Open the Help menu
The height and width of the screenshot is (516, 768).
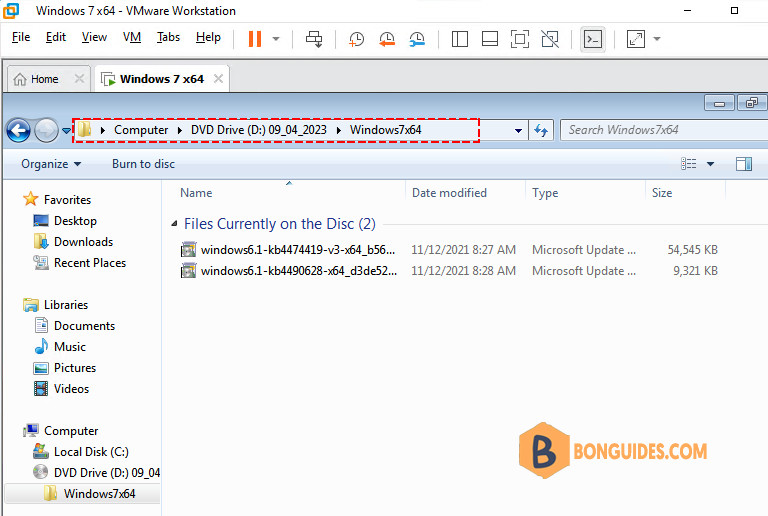208,37
